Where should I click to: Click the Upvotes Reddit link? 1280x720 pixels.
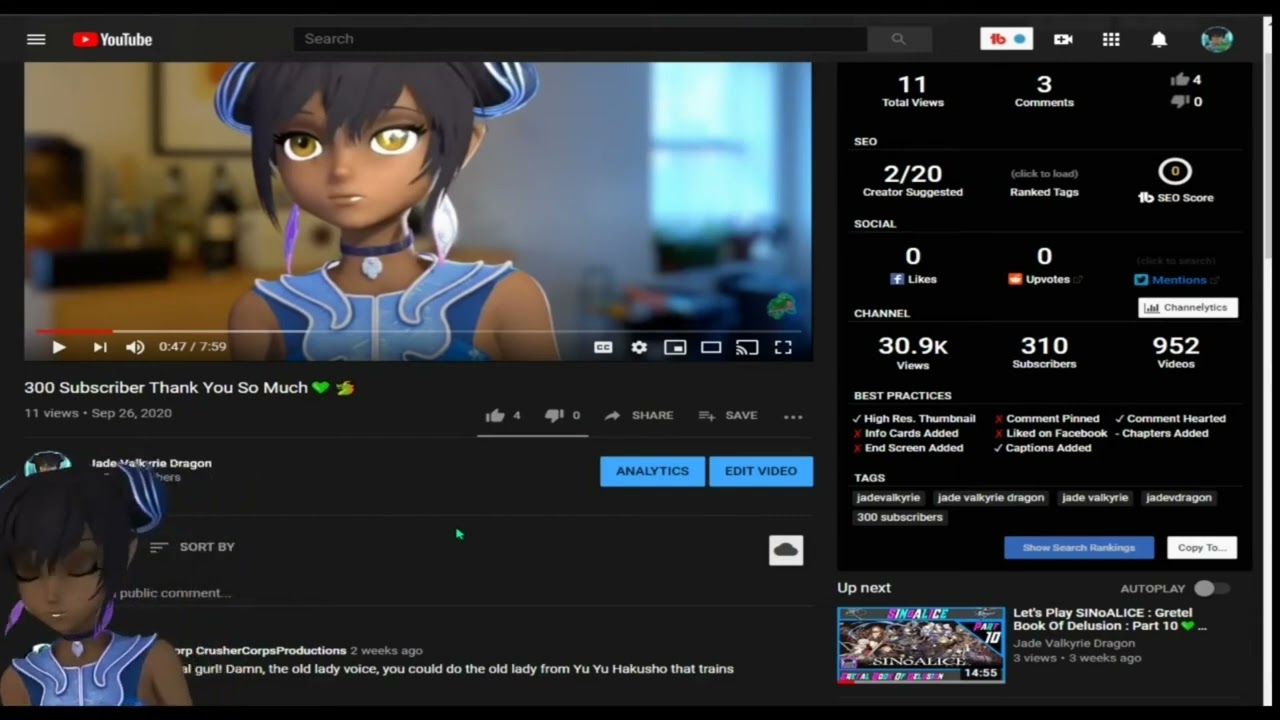[1044, 280]
